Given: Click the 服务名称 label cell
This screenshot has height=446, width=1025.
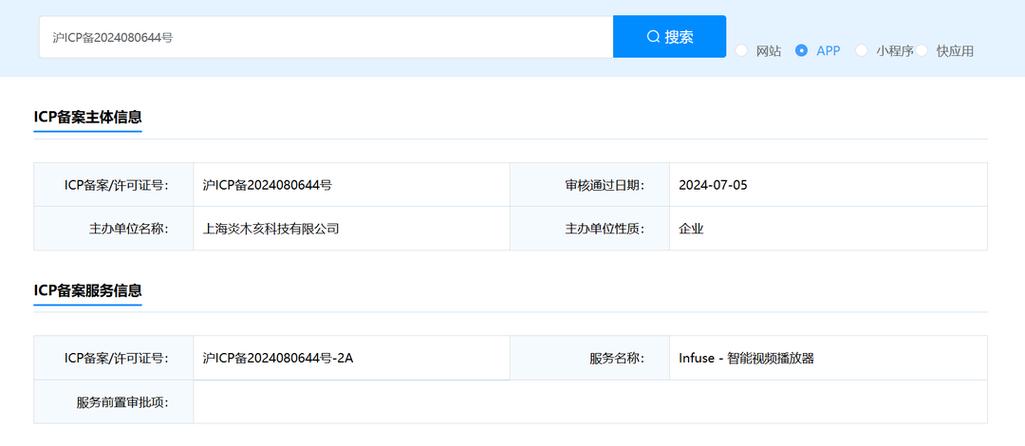Looking at the screenshot, I should [x=617, y=358].
